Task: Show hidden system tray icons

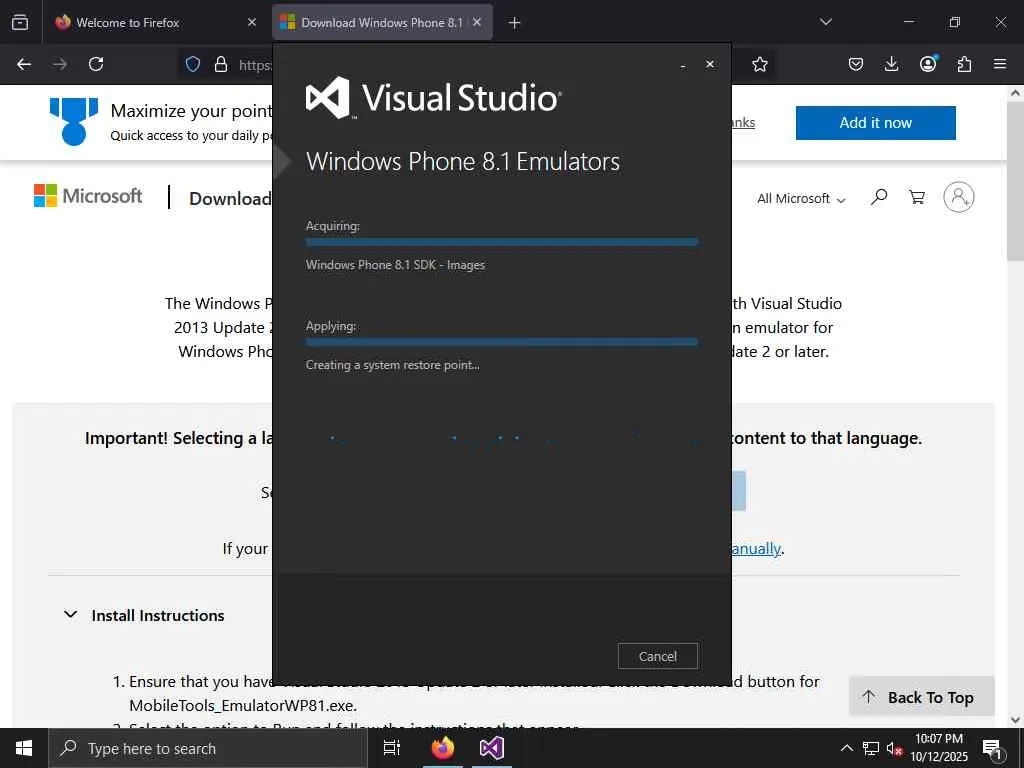Action: pos(846,748)
